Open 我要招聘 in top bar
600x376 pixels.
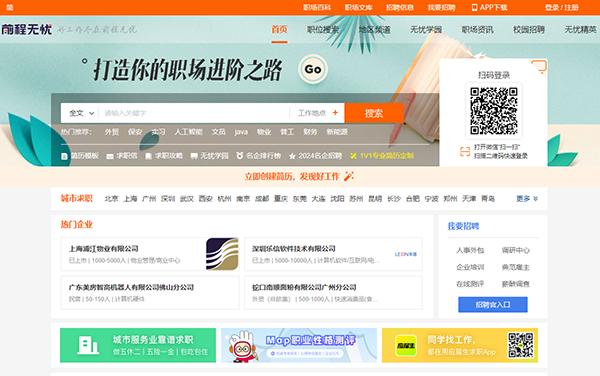pyautogui.click(x=441, y=7)
